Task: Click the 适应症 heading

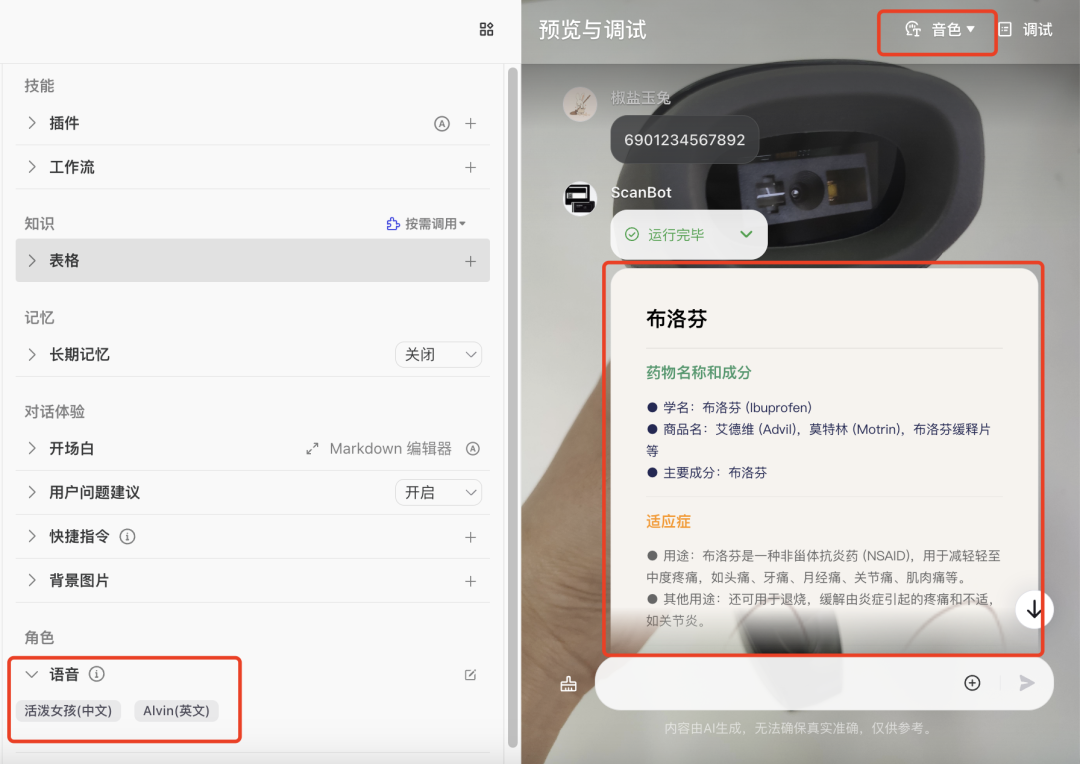Action: pos(668,522)
